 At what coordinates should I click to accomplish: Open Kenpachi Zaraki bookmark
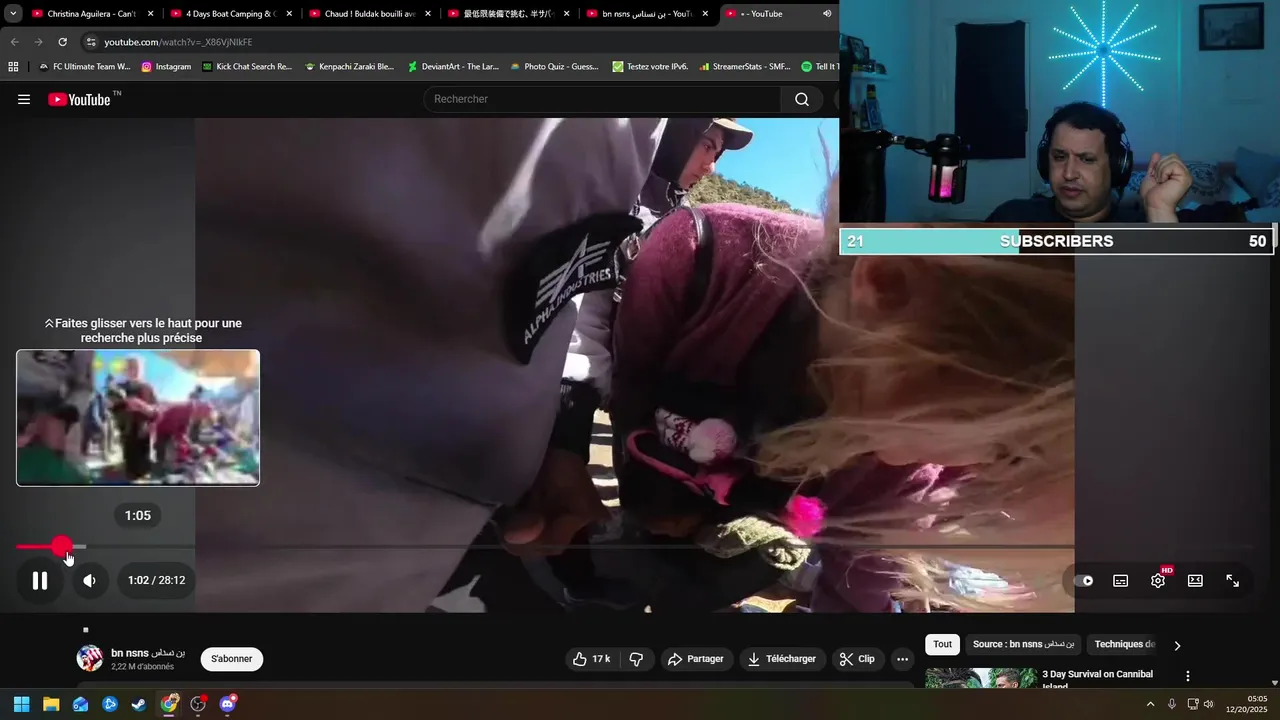click(349, 67)
